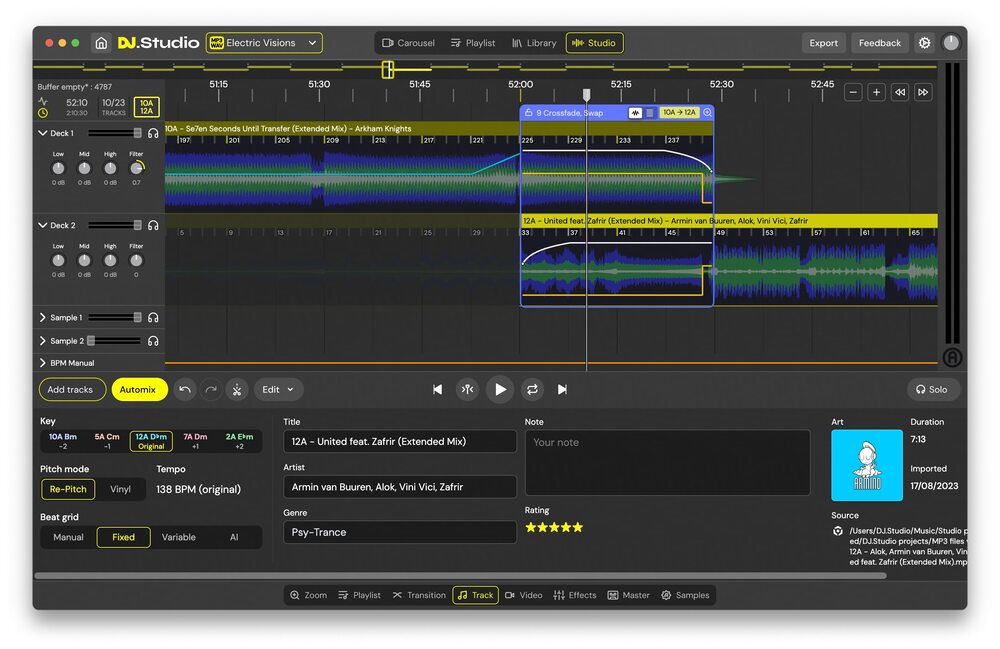Open the Samples panel
This screenshot has width=1000, height=649.
tap(686, 594)
